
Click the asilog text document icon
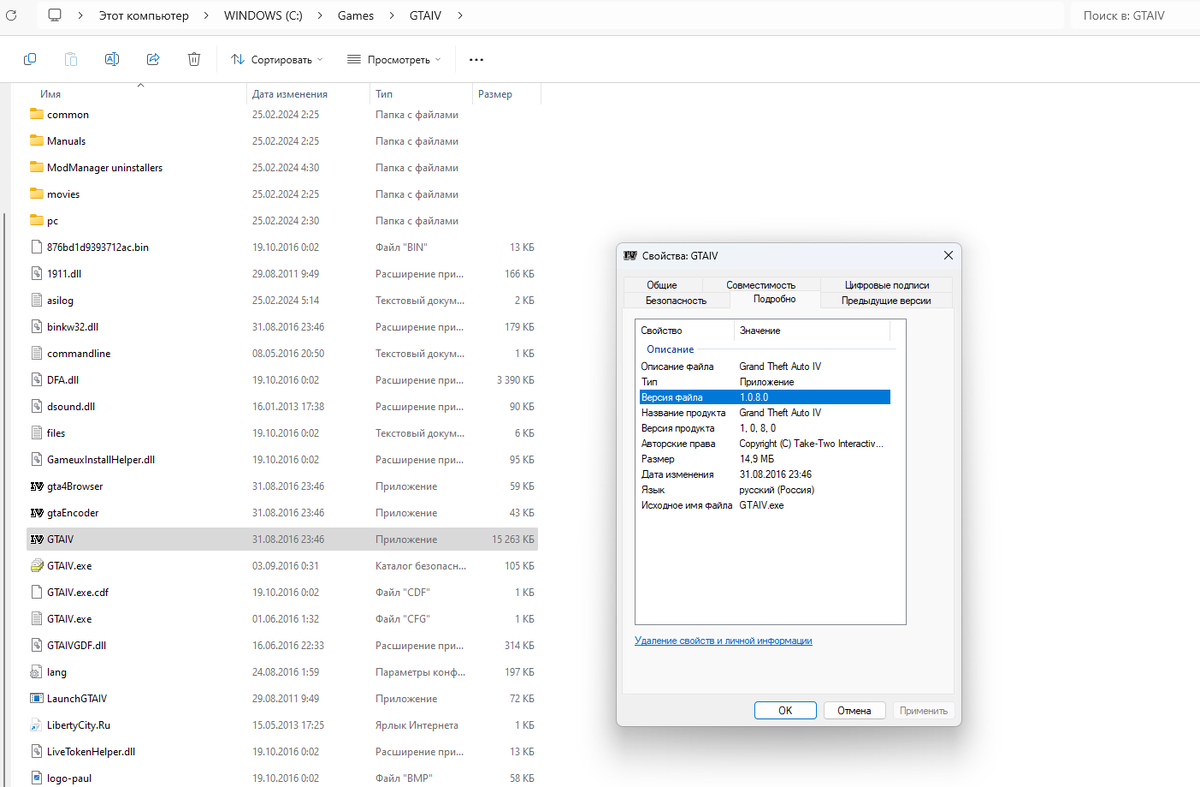37,300
